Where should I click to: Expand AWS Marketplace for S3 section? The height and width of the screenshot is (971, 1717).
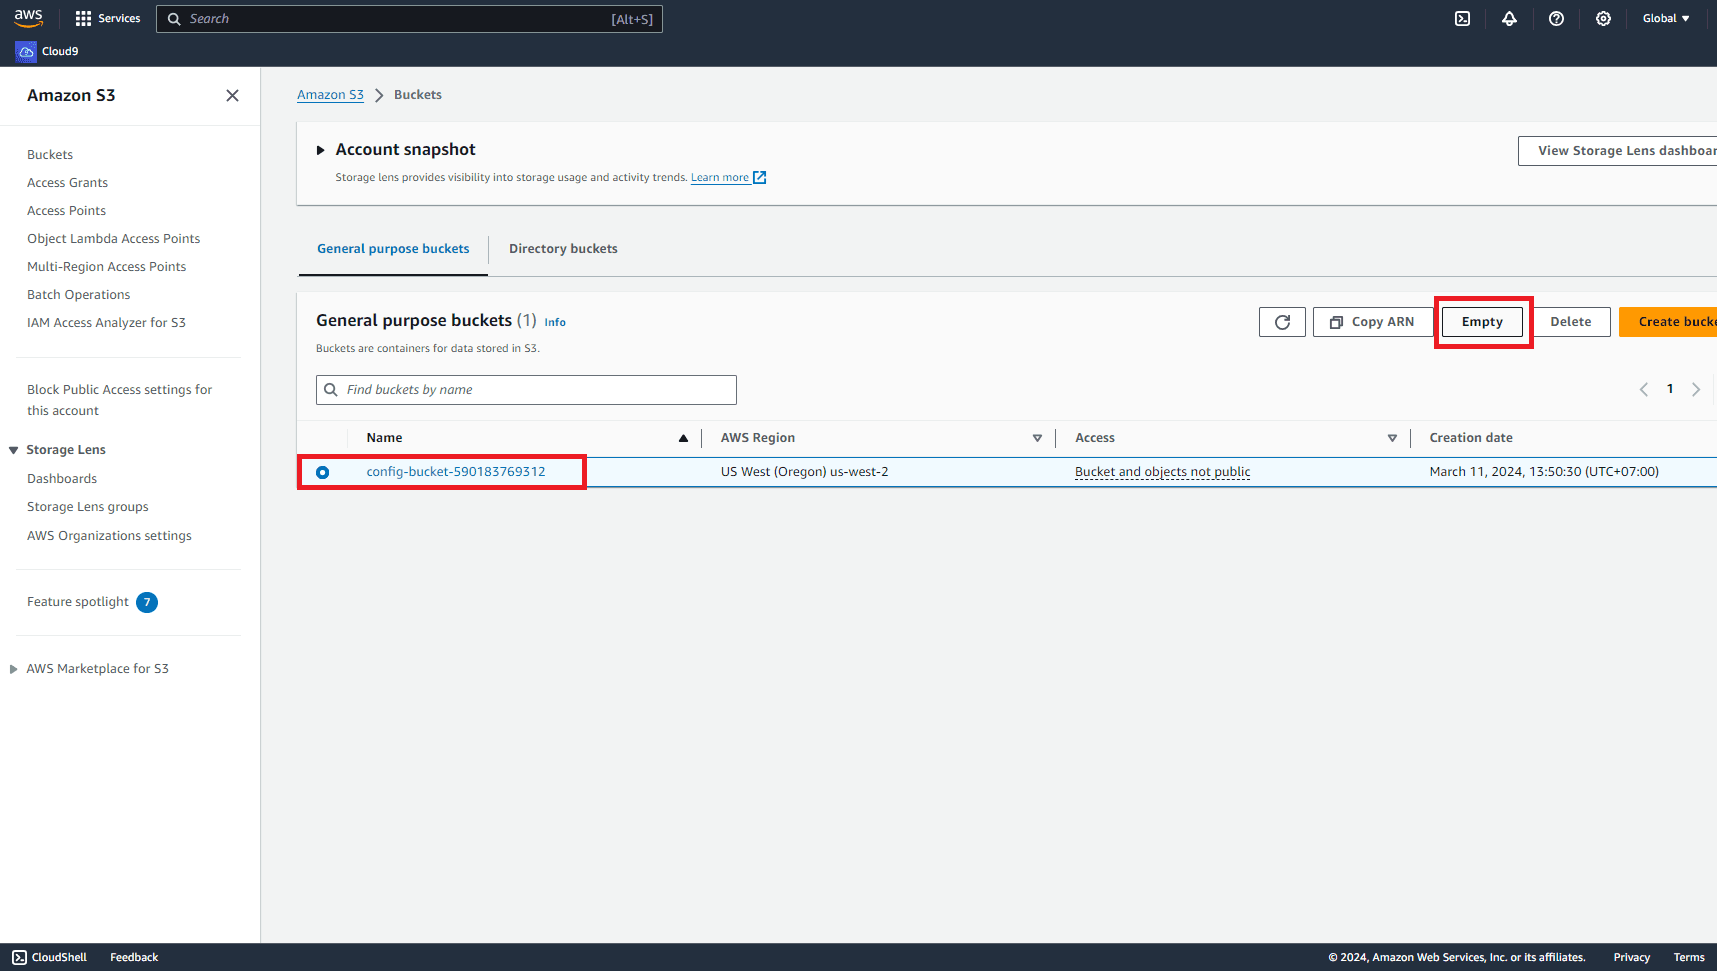(14, 669)
